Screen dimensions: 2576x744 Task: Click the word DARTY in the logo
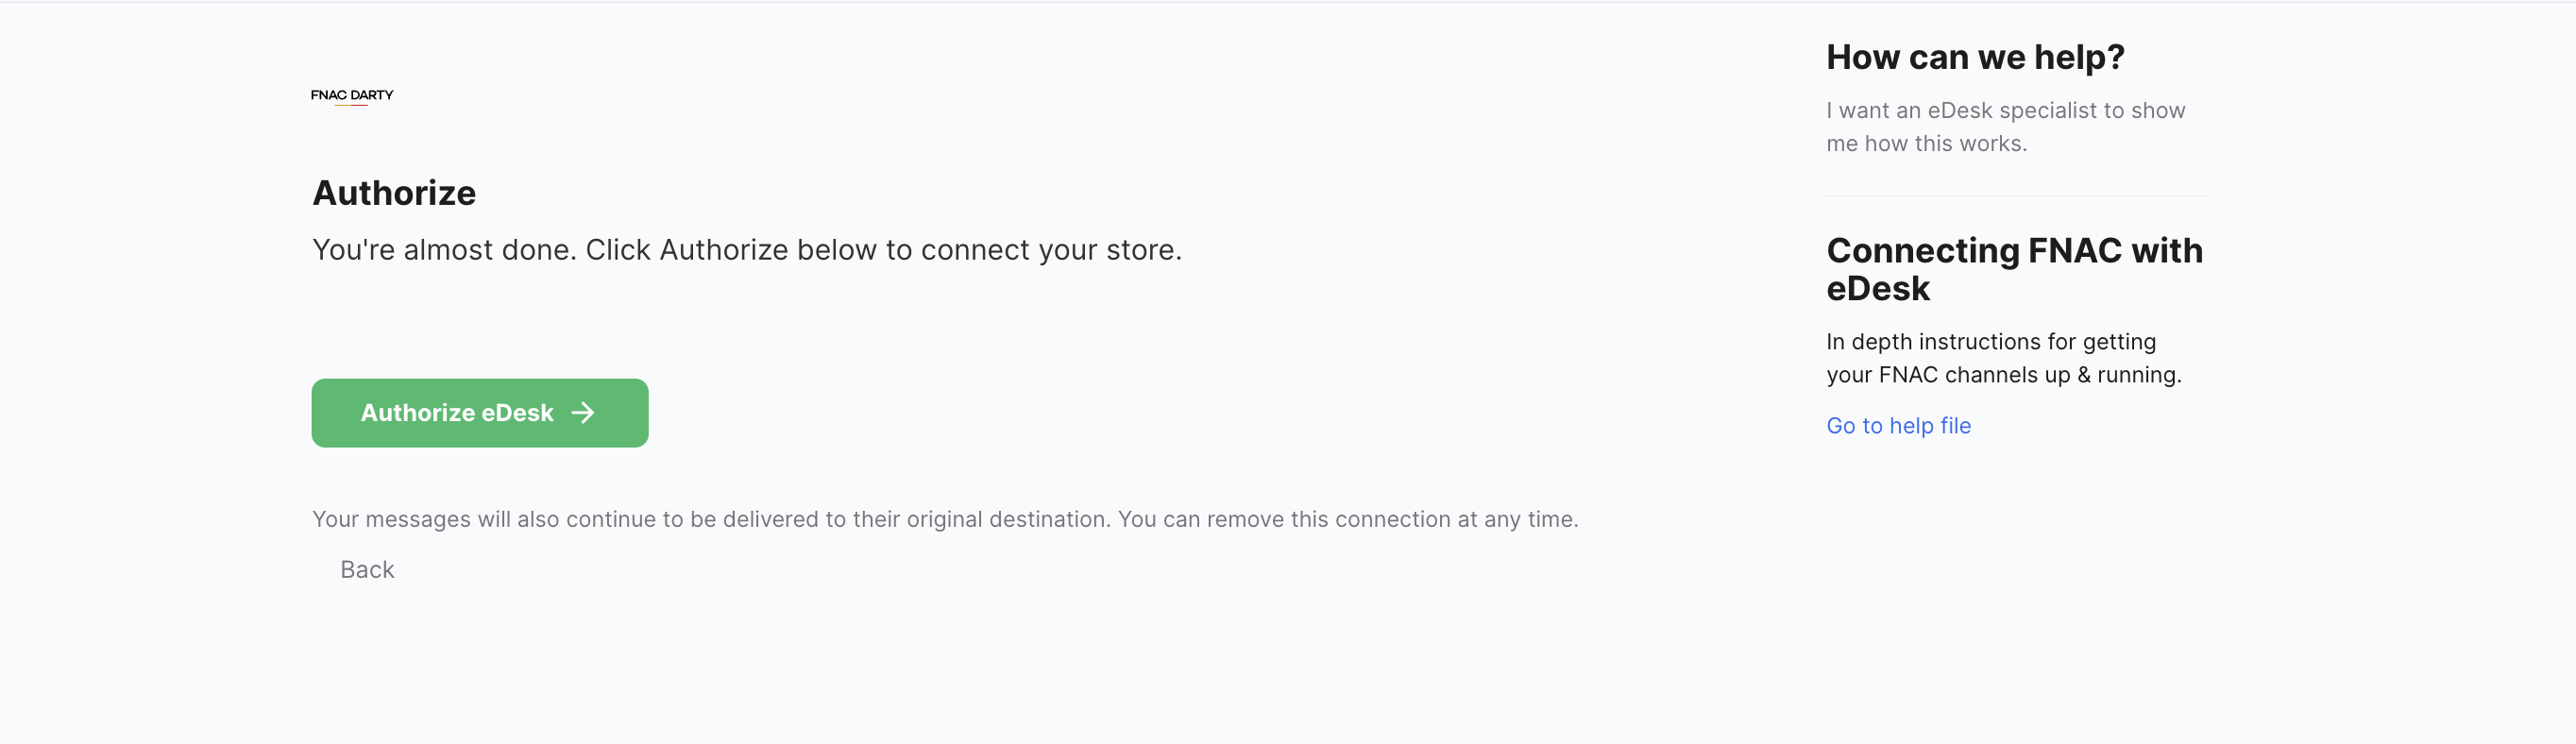[x=372, y=95]
